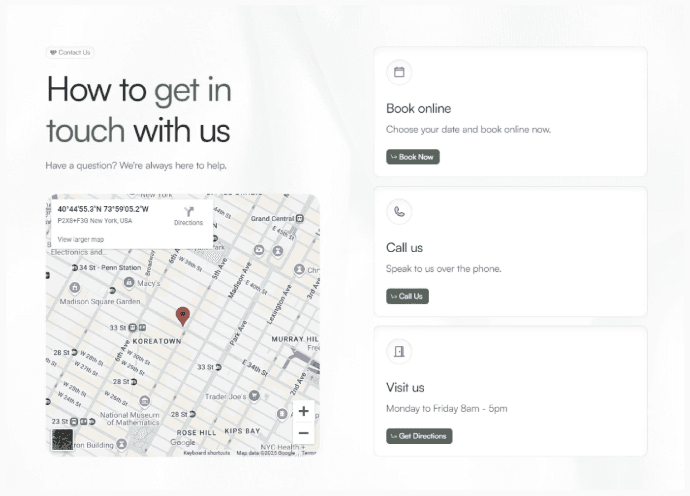
Task: Click the Google logo on the map
Action: tap(182, 442)
